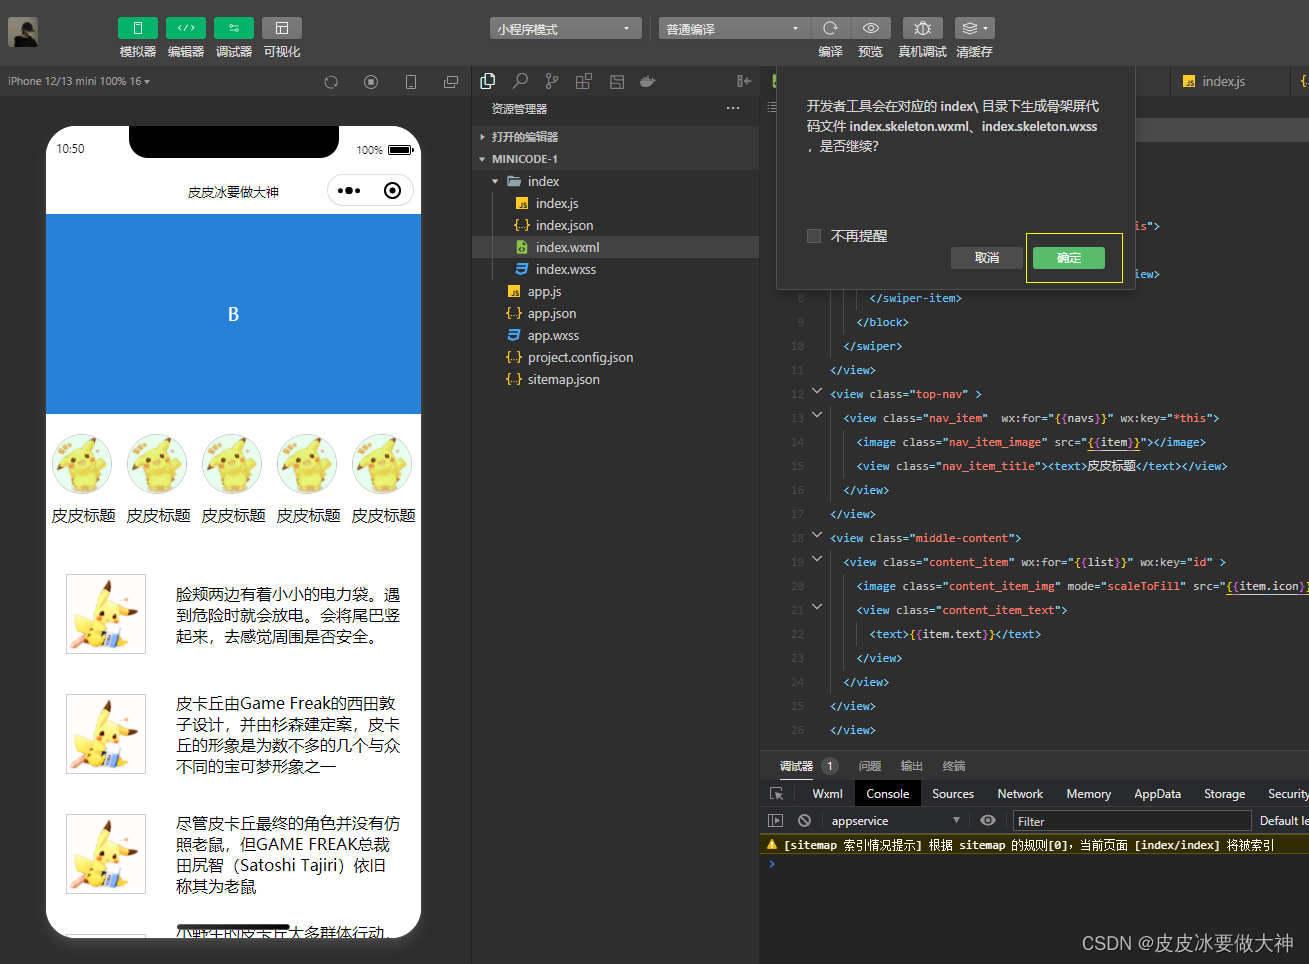Screen dimensions: 1309x964
Task: Fold the middle-content view at line 18
Action: [817, 535]
